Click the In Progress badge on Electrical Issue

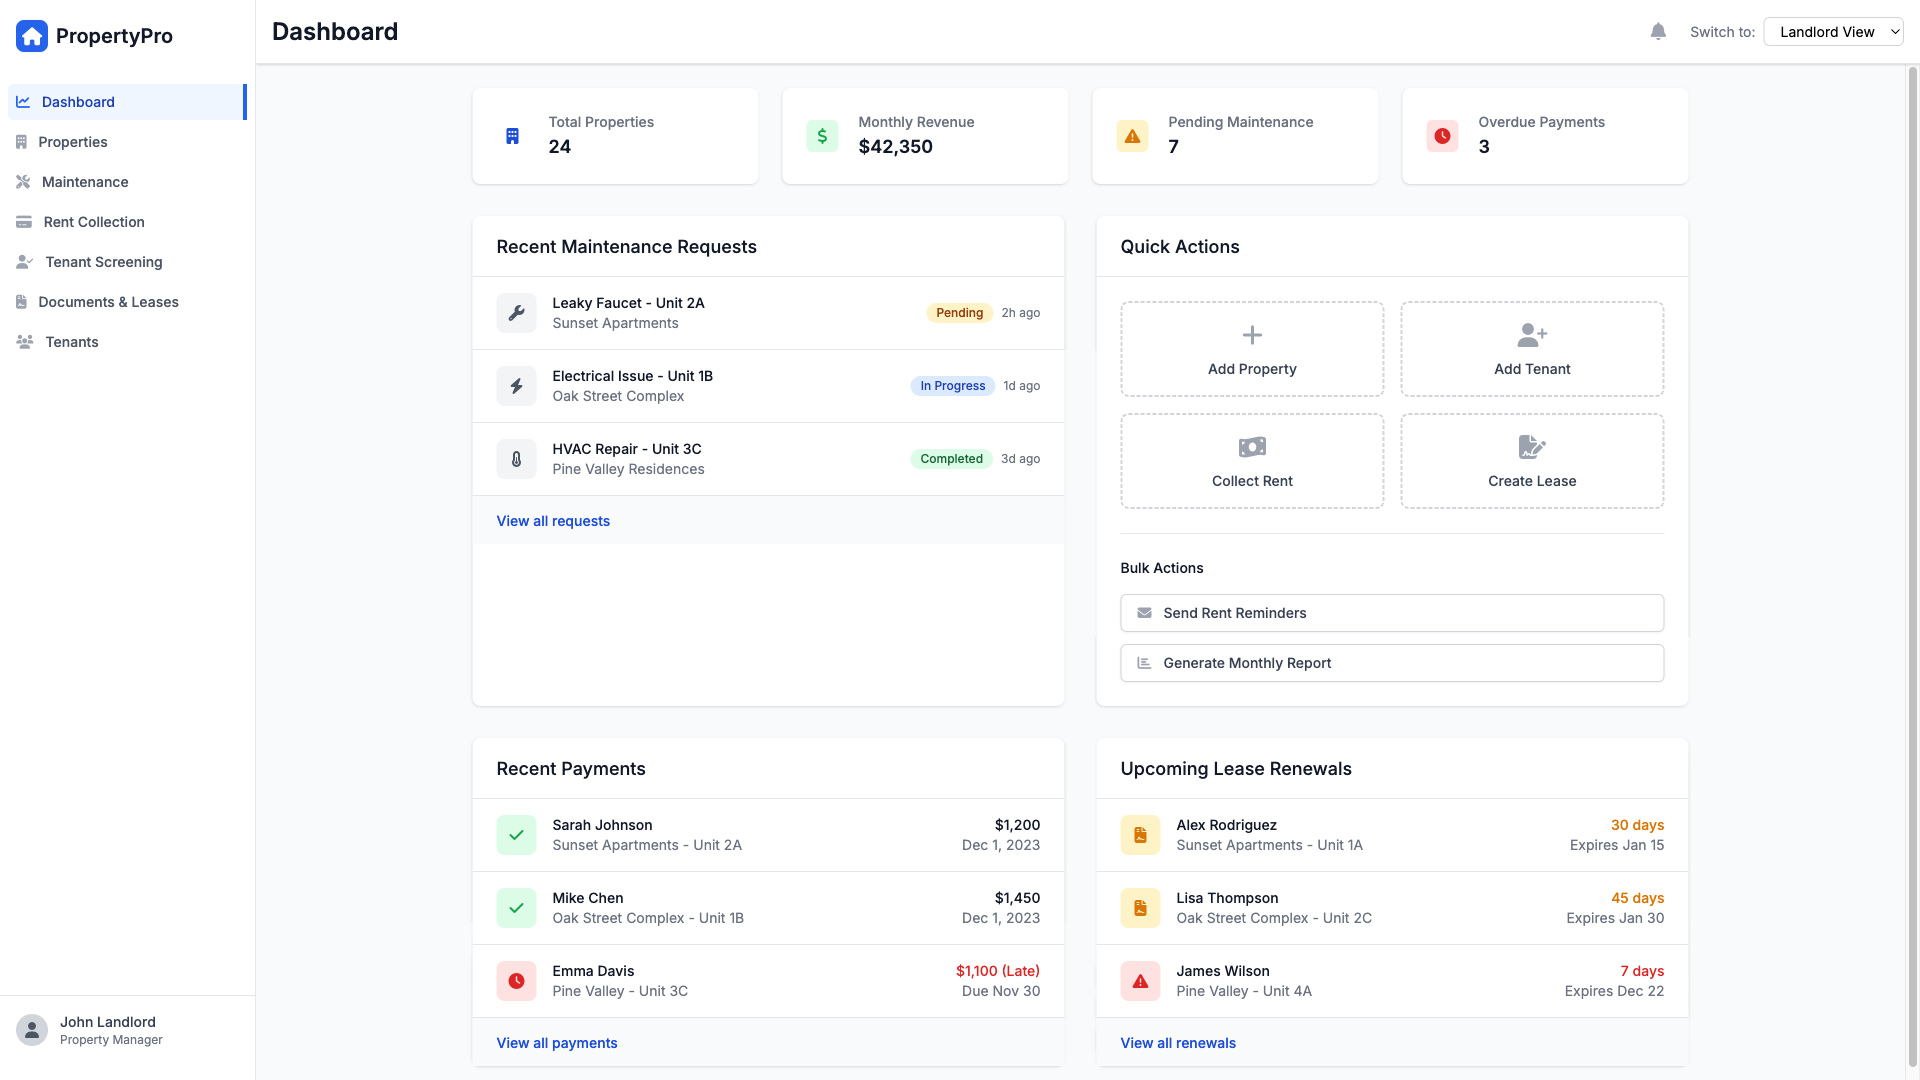(952, 385)
